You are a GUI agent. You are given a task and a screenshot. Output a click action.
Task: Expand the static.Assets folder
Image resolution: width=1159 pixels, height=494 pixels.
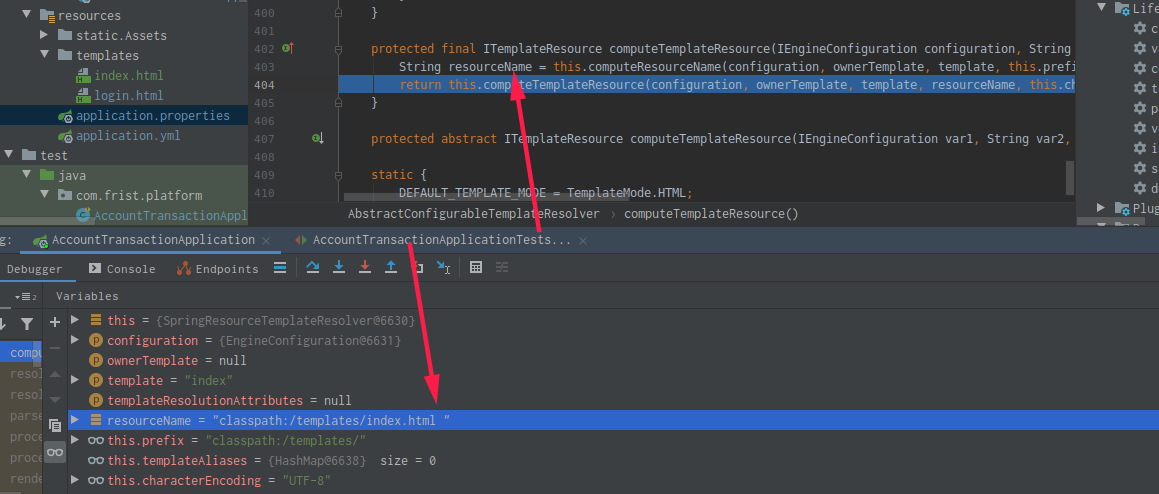[44, 35]
